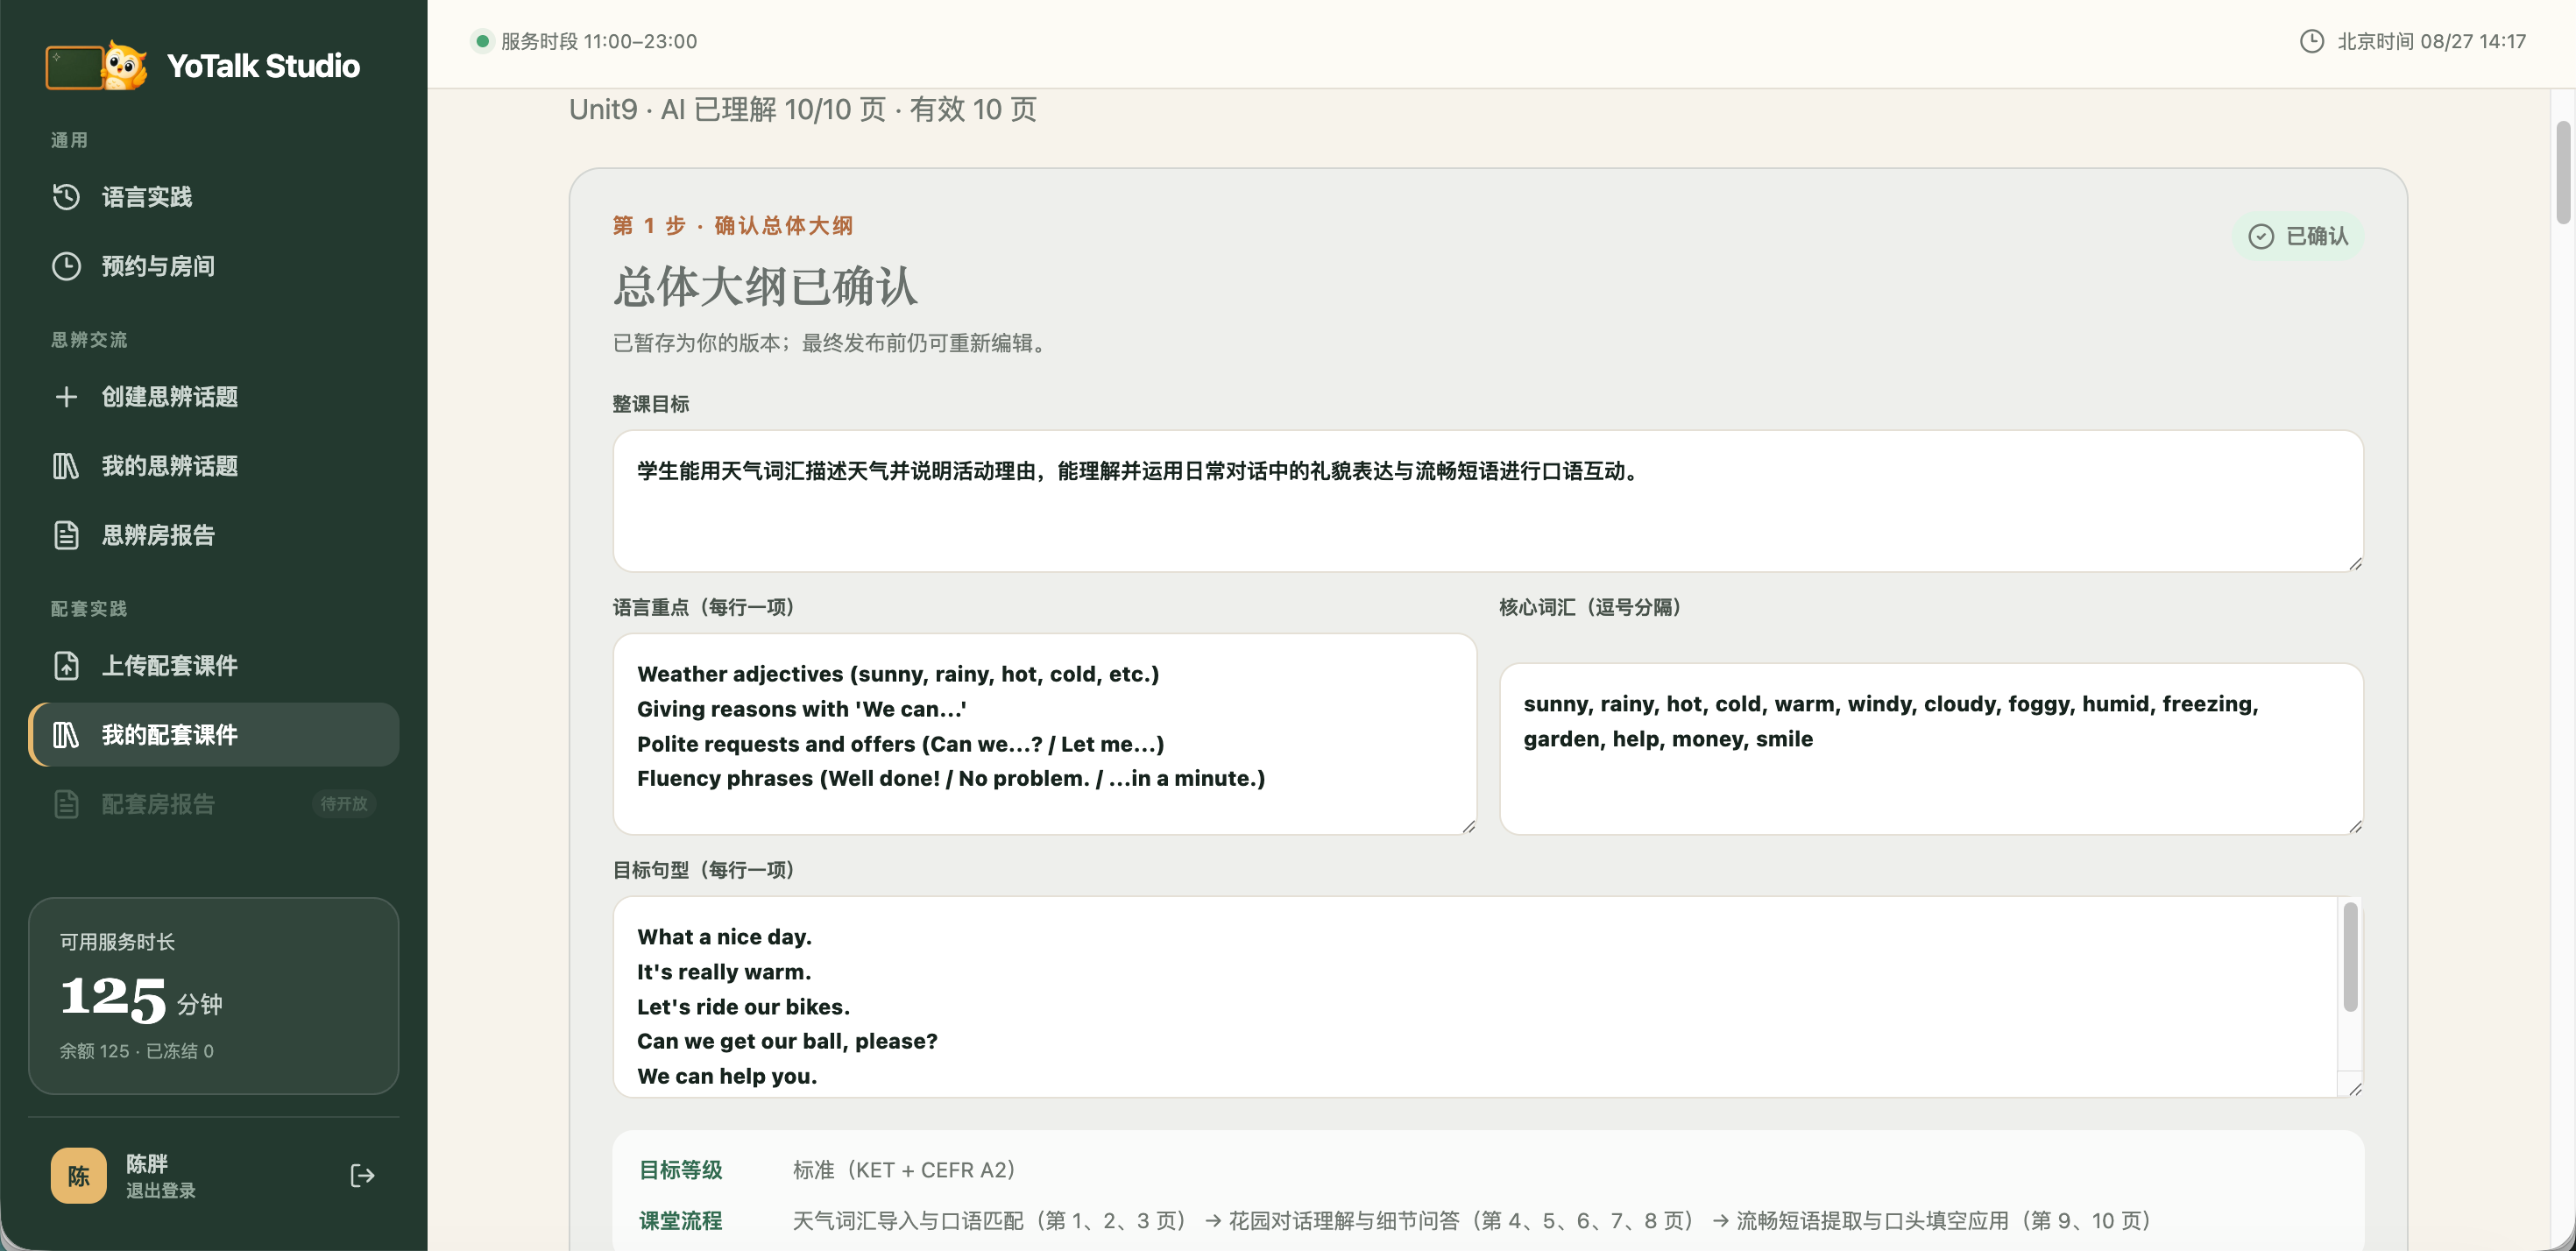Click the upload file icon of 上传配套课件
2576x1251 pixels.
coord(66,666)
